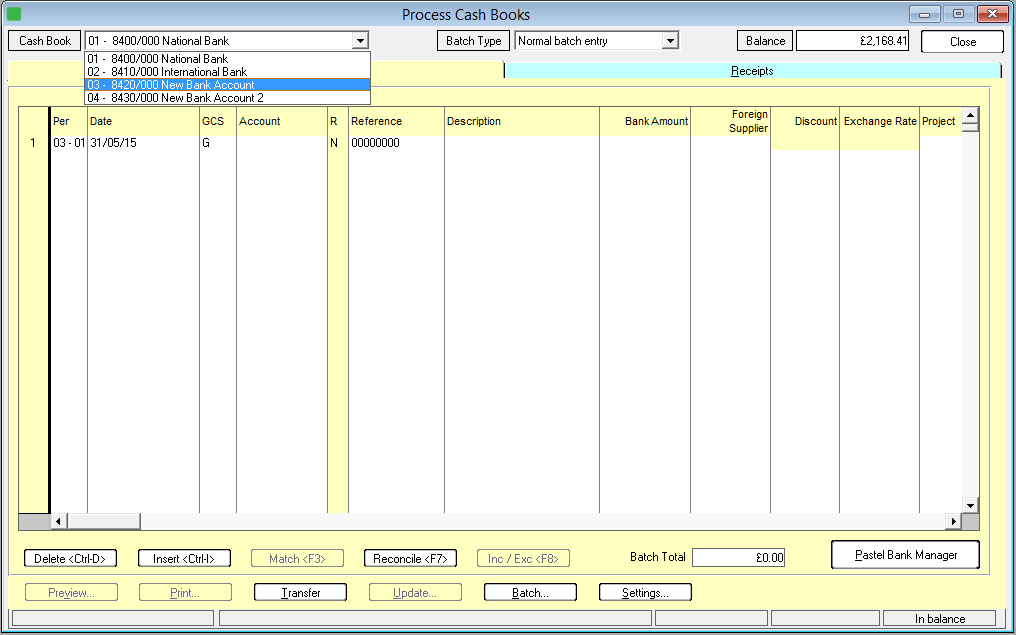
Task: Click the Close button
Action: pos(962,41)
